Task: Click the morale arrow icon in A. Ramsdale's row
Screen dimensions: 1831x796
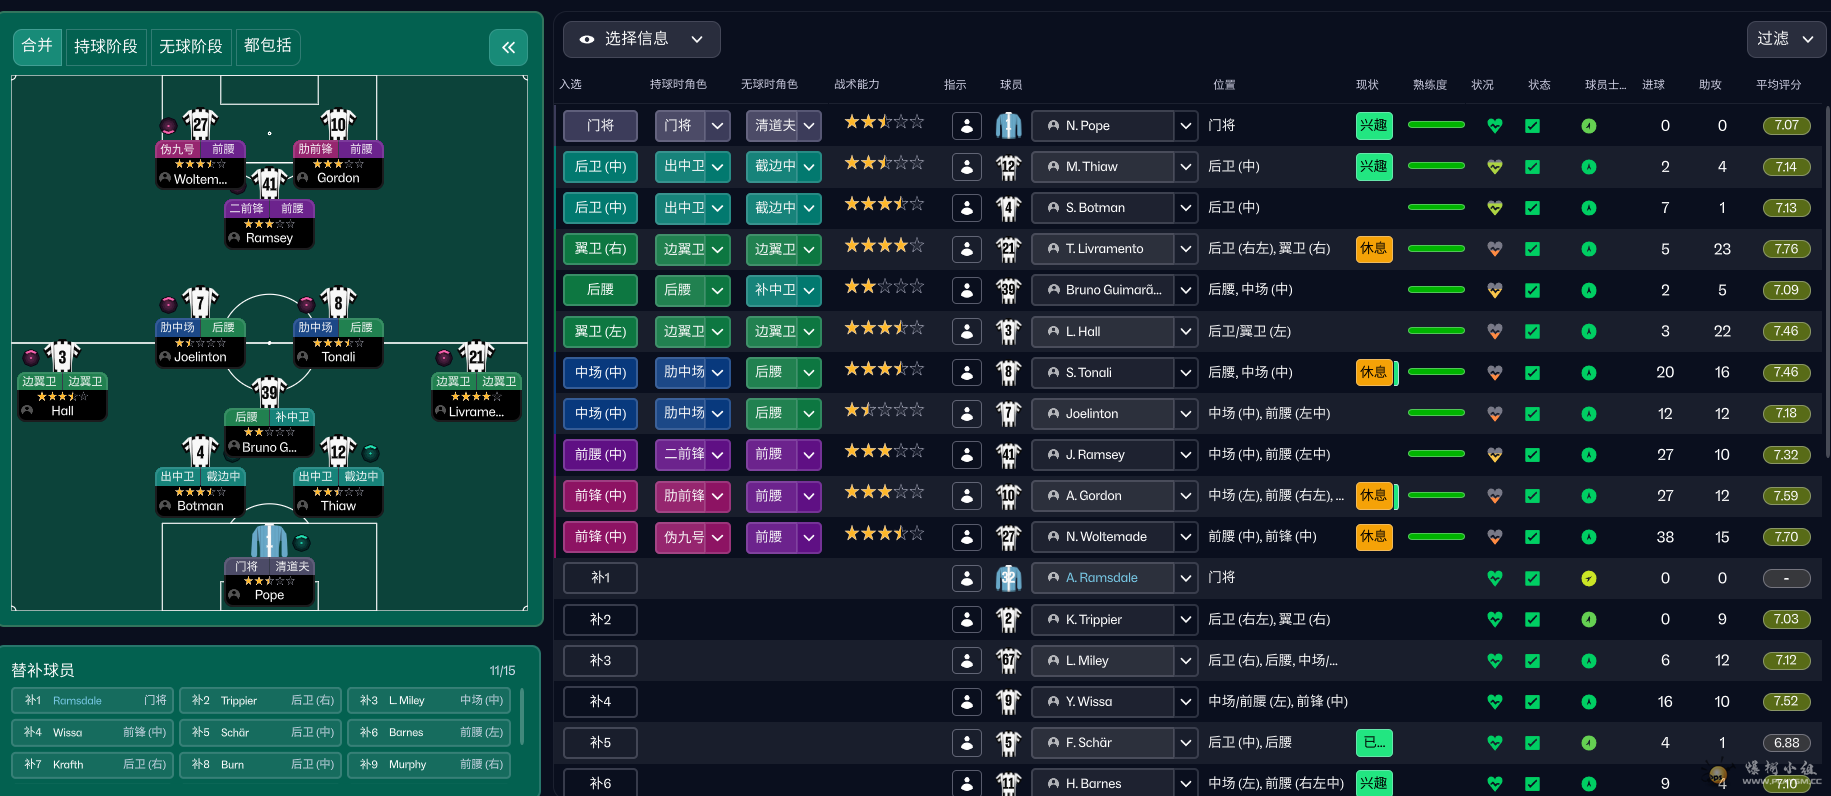Action: [1589, 578]
